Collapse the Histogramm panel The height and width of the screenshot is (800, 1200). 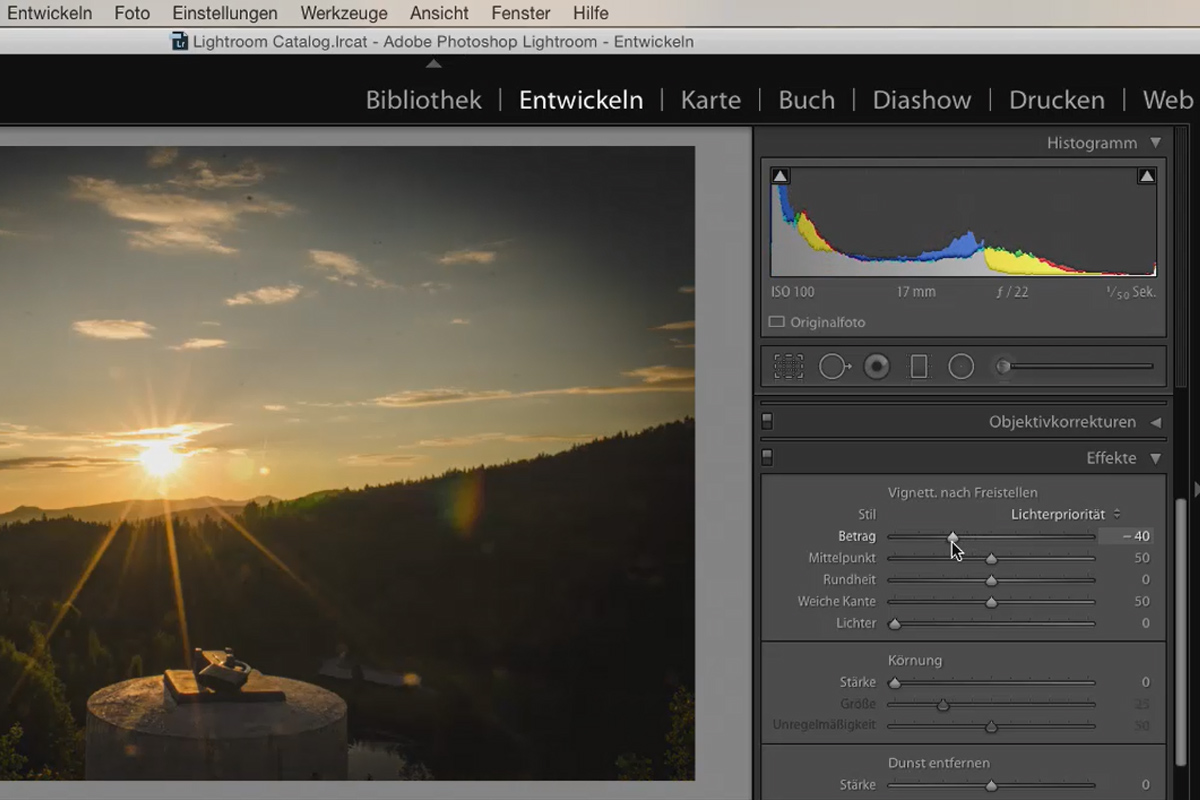coord(1156,143)
